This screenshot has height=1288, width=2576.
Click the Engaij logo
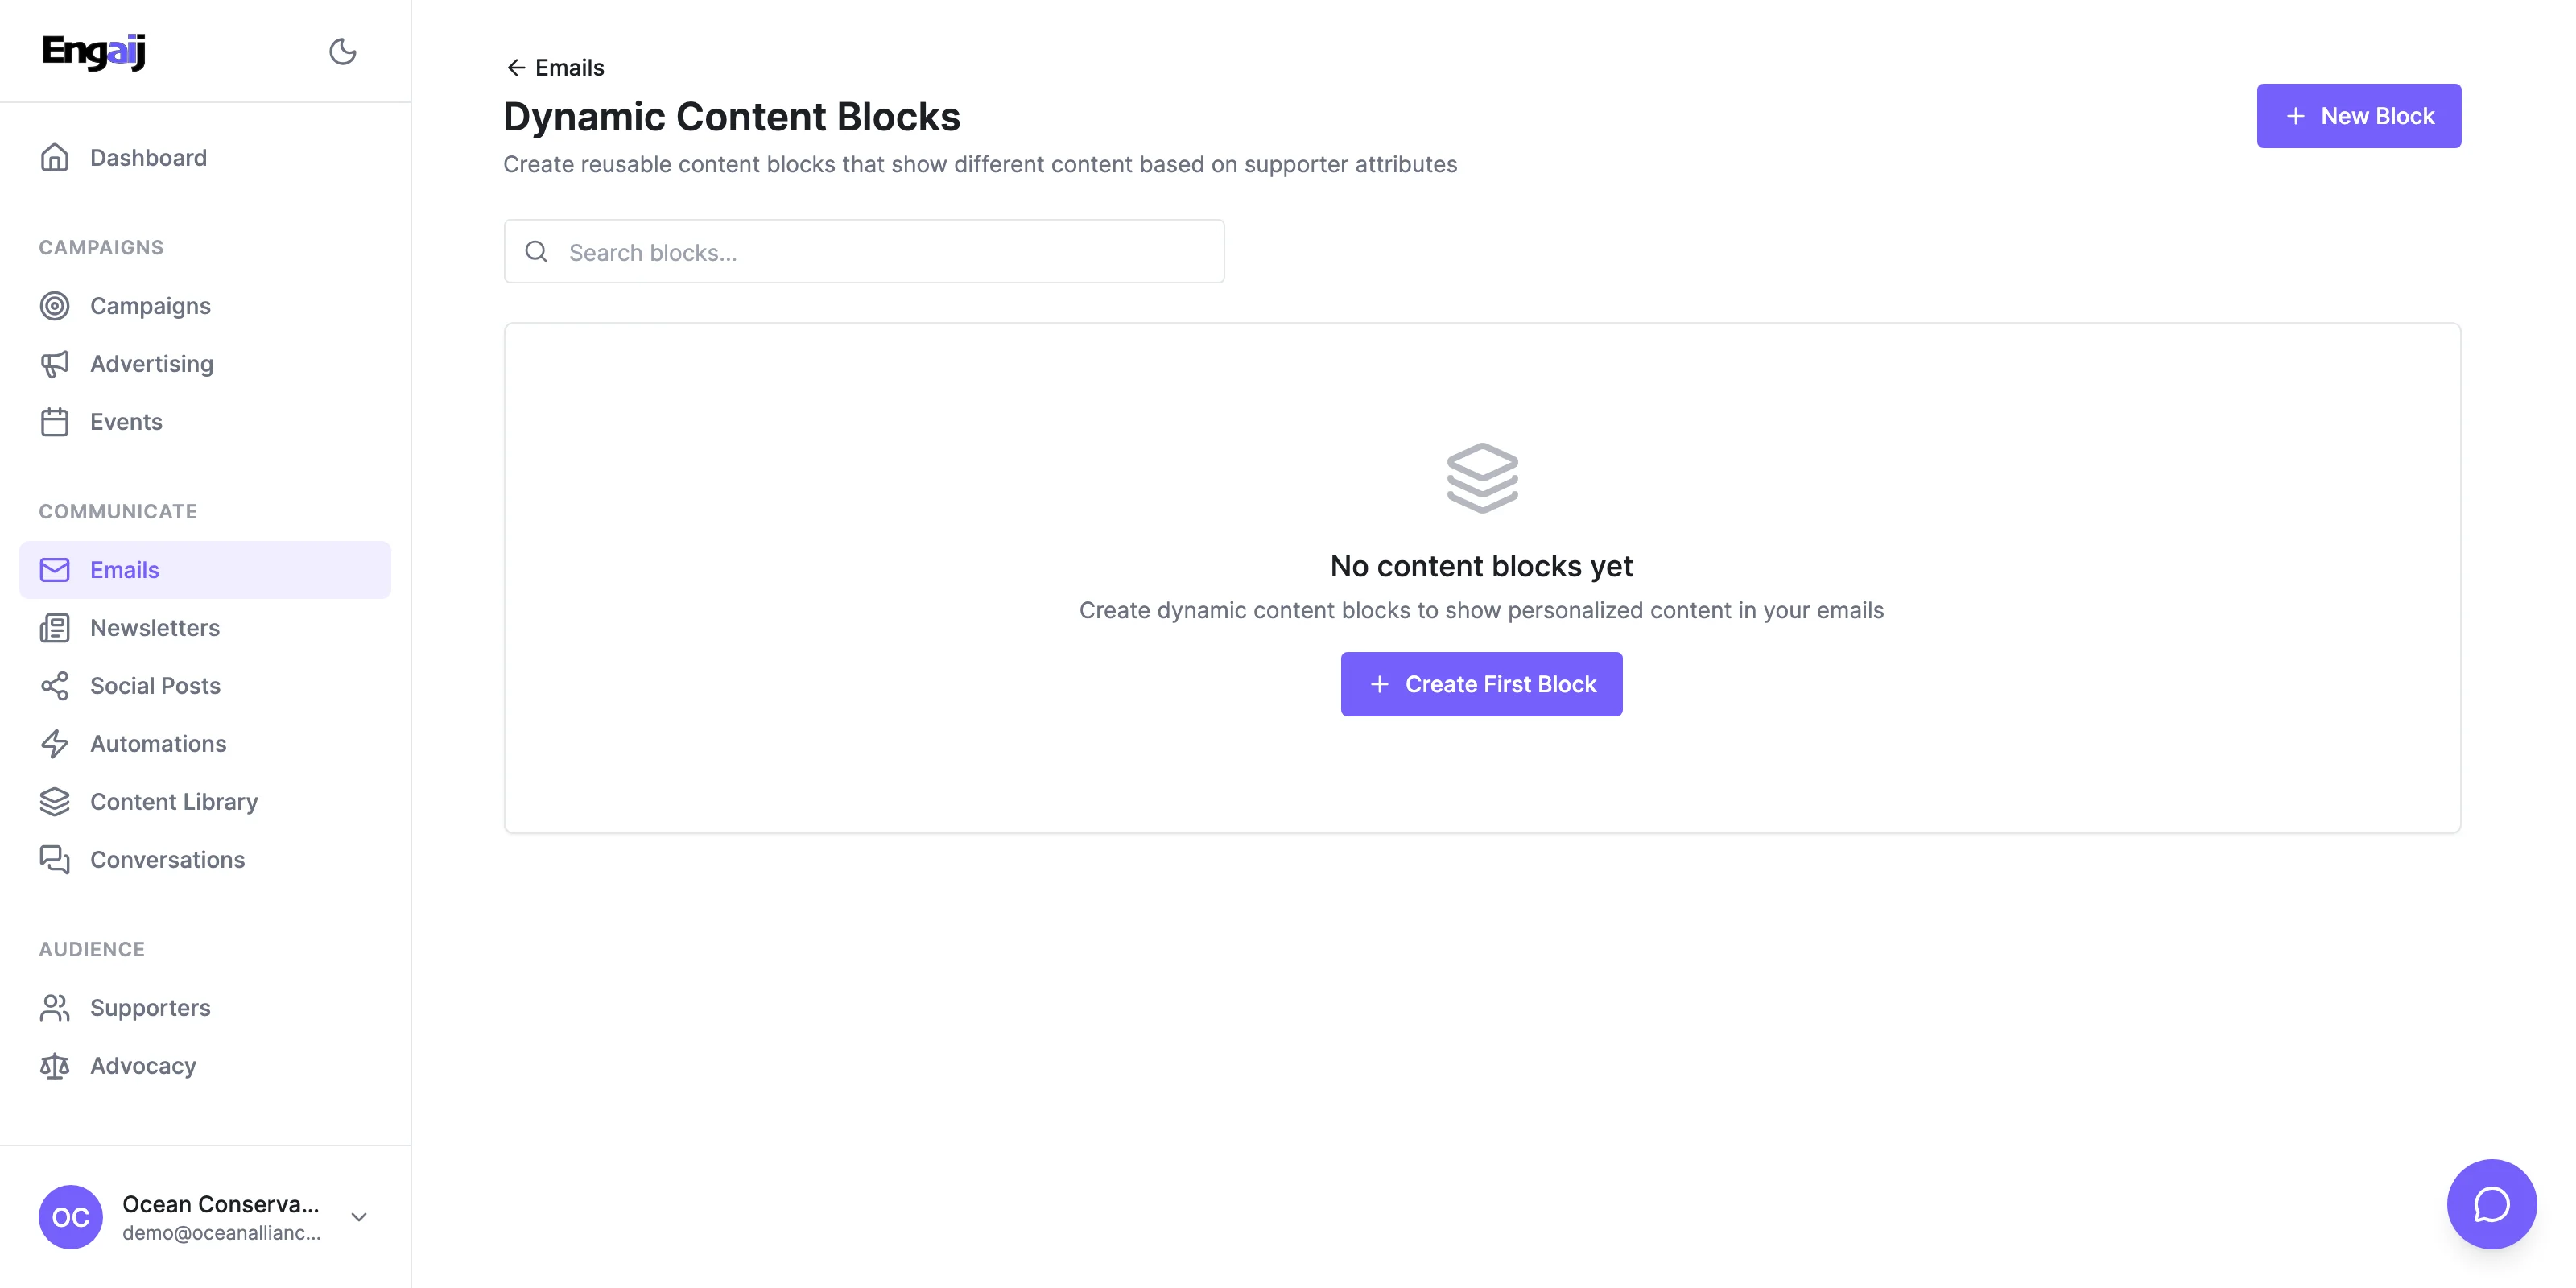coord(94,51)
